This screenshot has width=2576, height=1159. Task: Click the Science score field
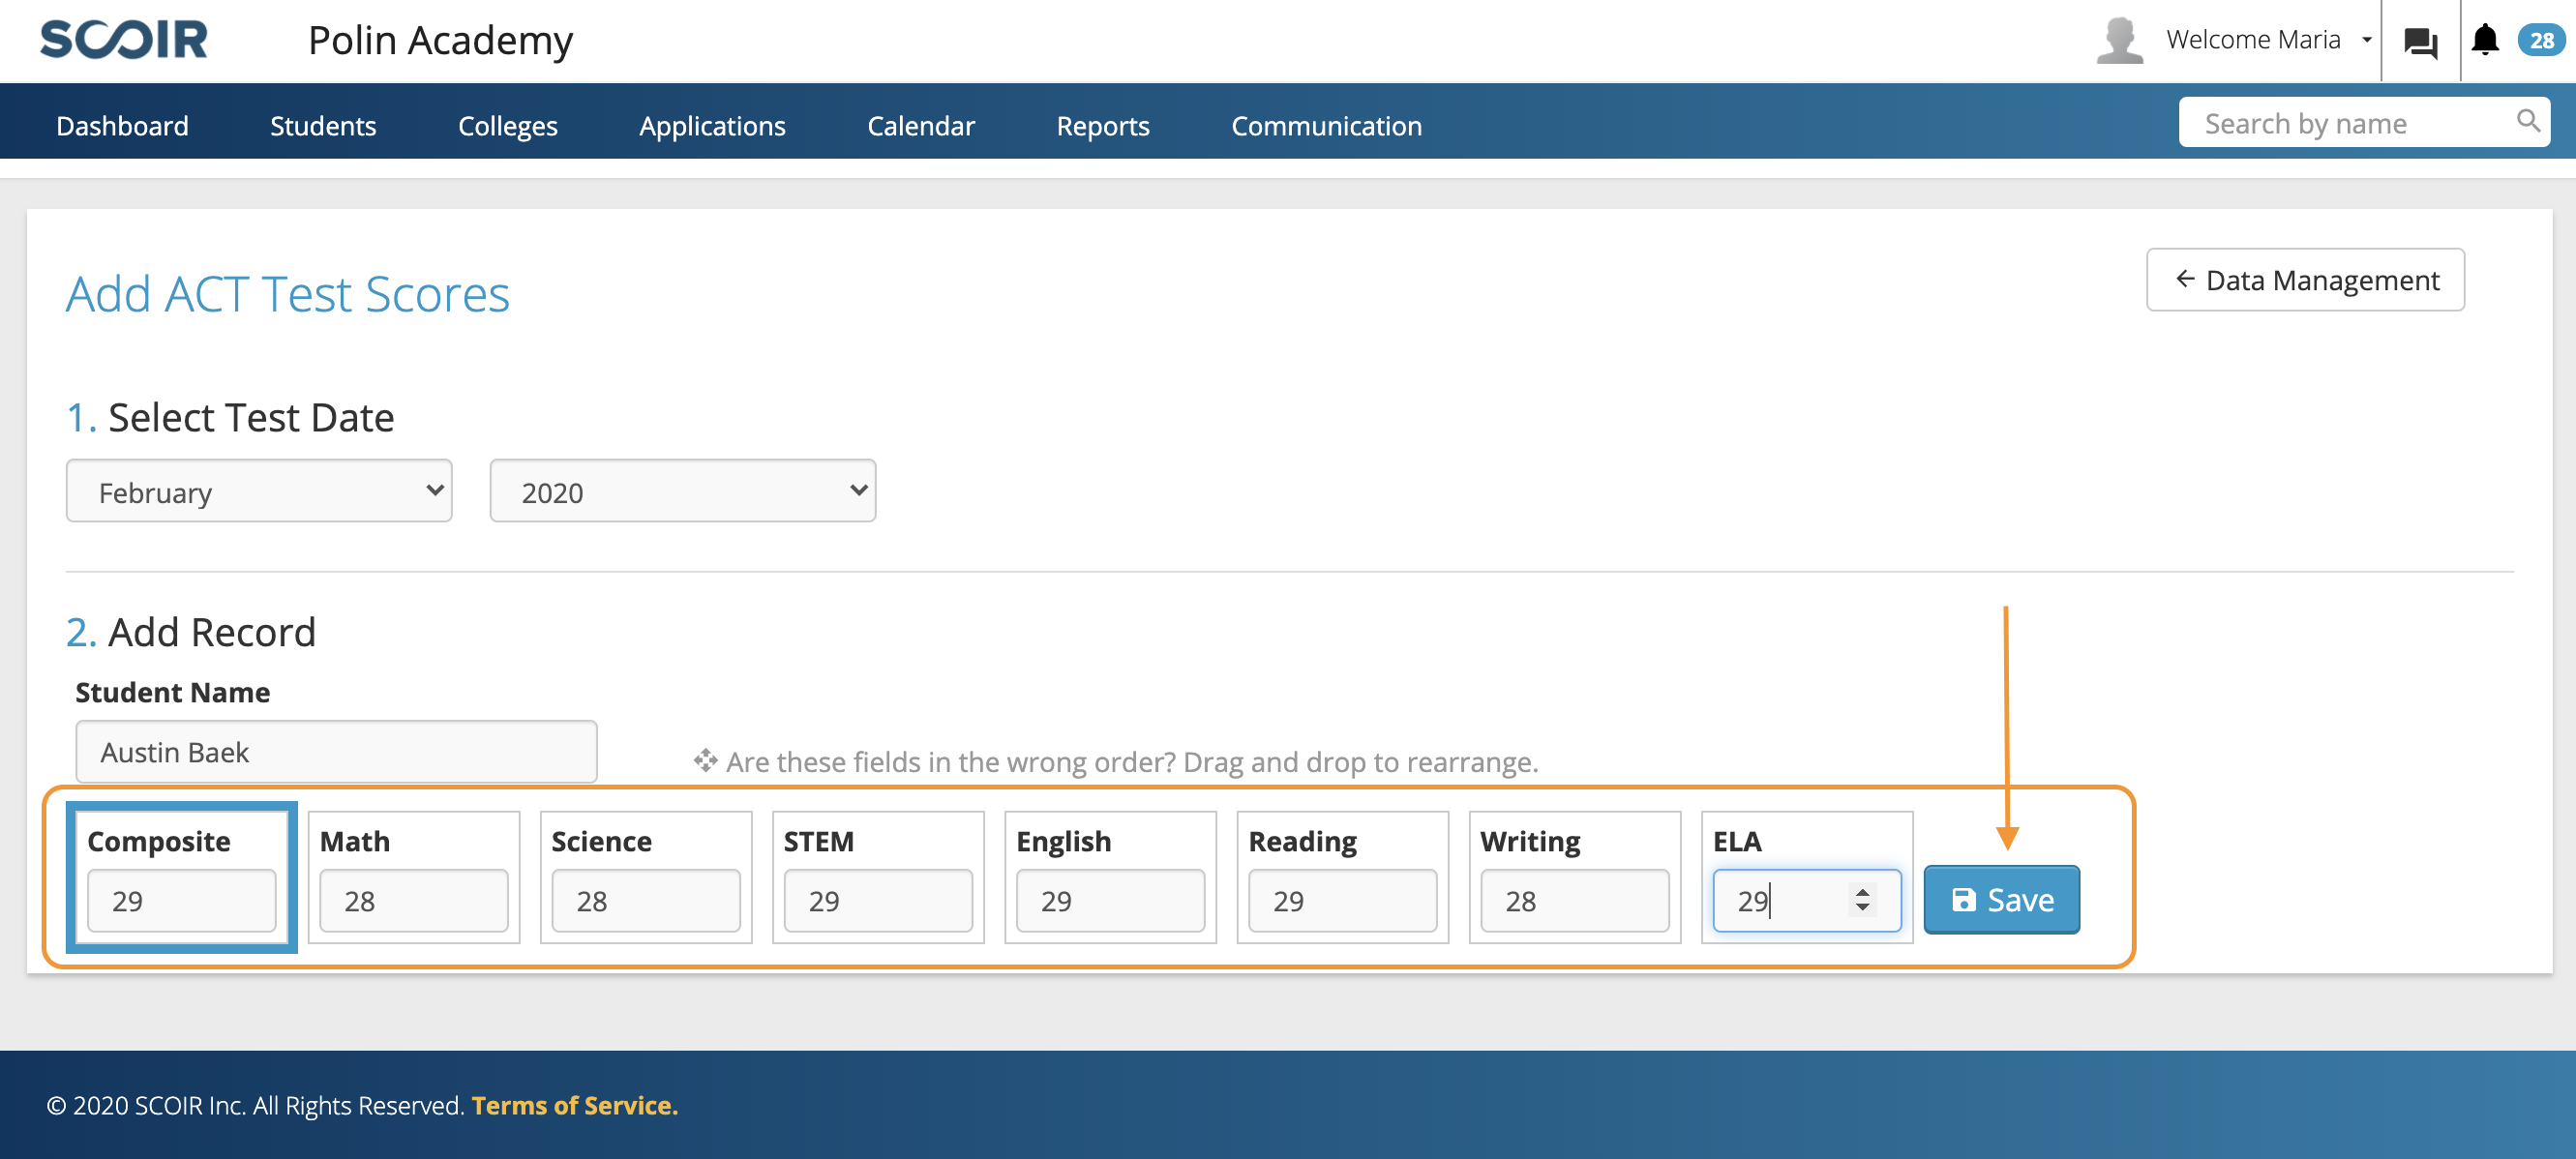click(x=645, y=900)
